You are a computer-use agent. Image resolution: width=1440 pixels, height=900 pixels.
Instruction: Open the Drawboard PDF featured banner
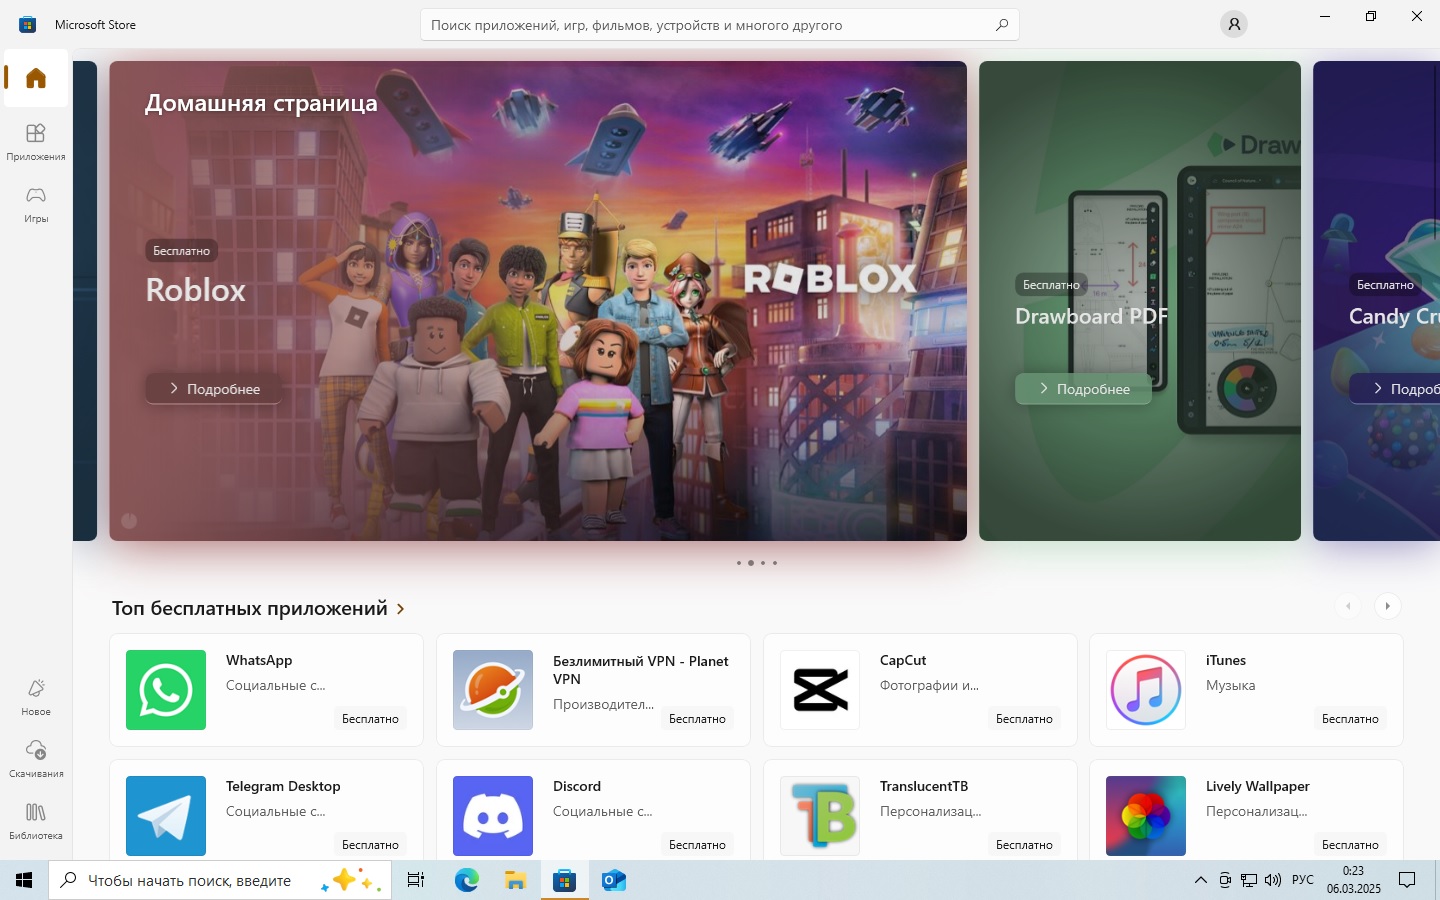click(1140, 301)
